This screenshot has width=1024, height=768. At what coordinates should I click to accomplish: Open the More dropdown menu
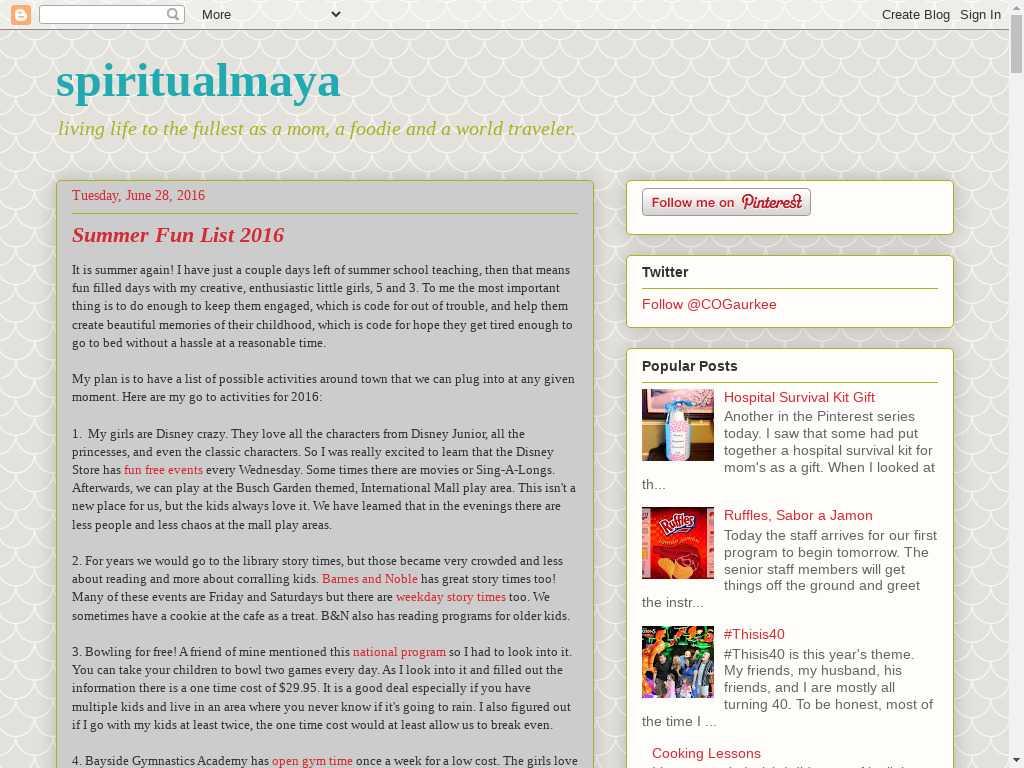click(x=270, y=14)
